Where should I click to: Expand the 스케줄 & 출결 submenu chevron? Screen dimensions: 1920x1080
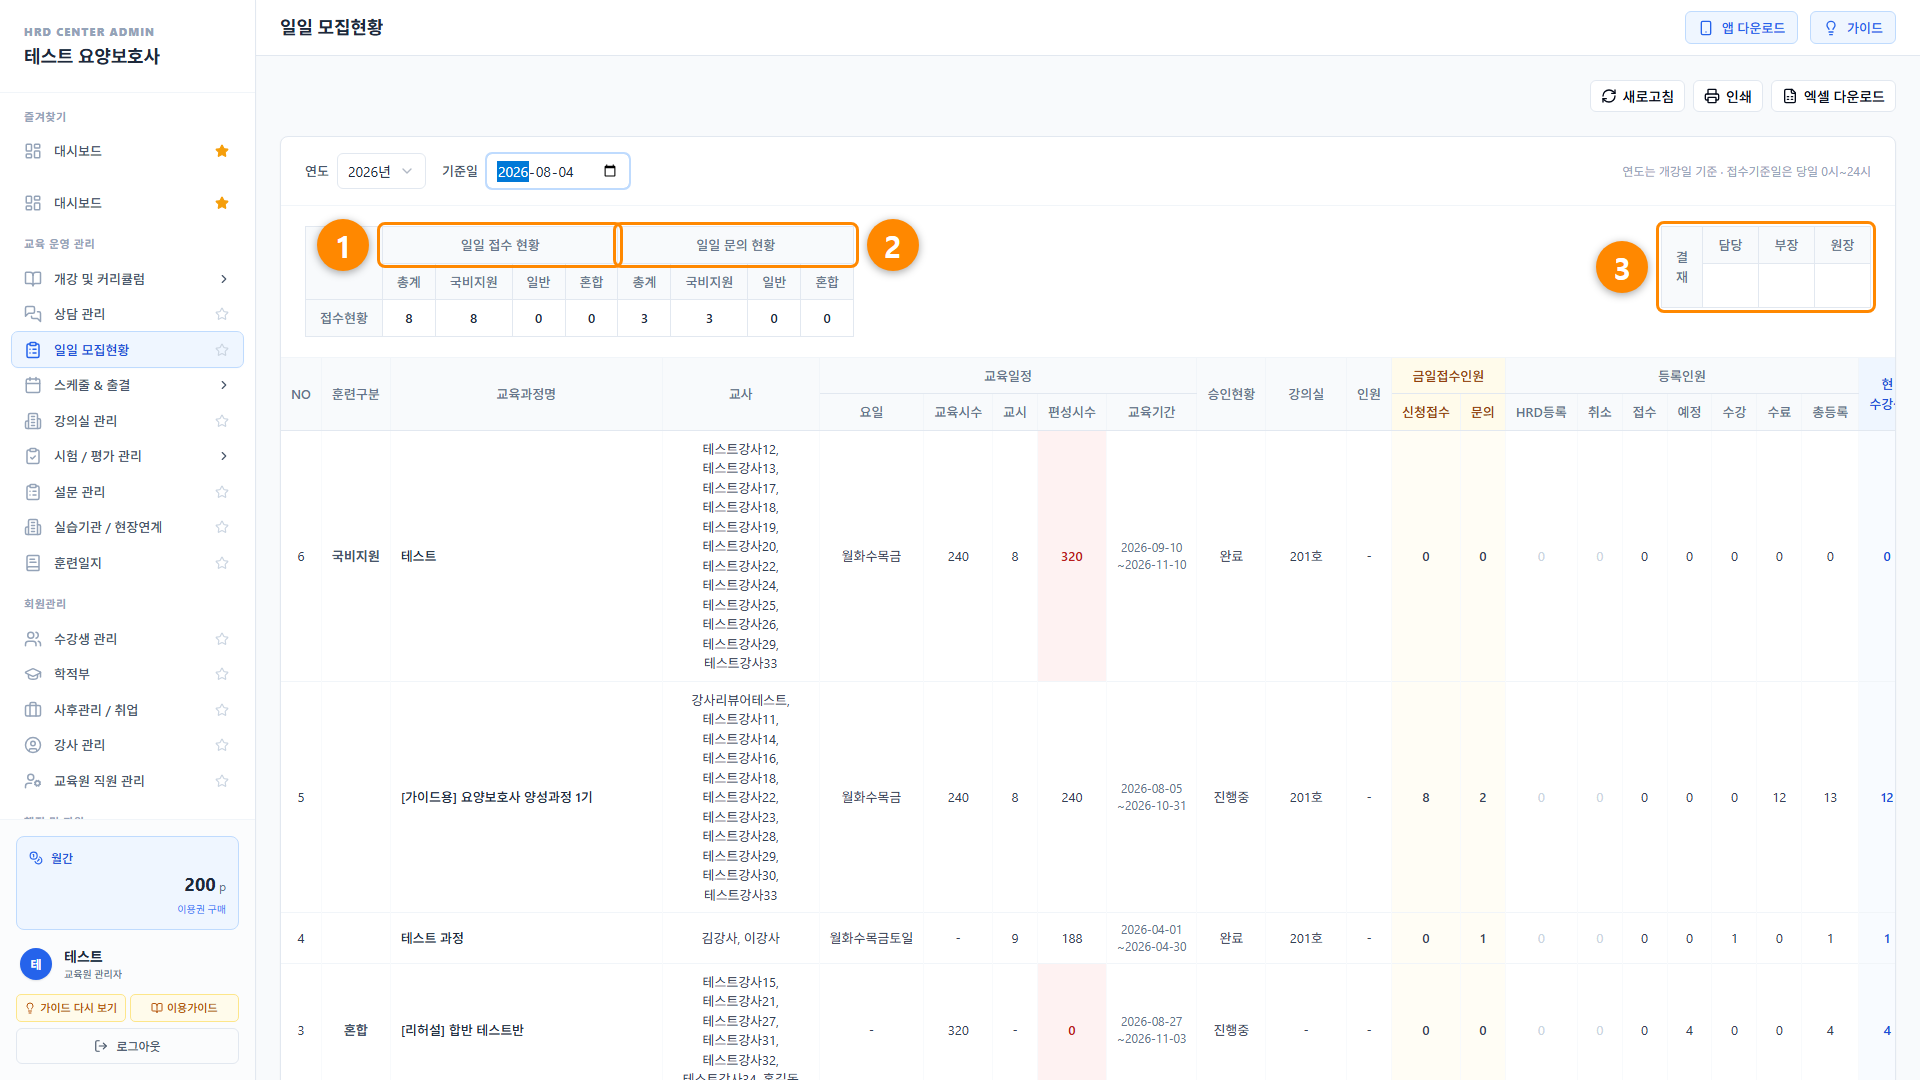pyautogui.click(x=223, y=385)
